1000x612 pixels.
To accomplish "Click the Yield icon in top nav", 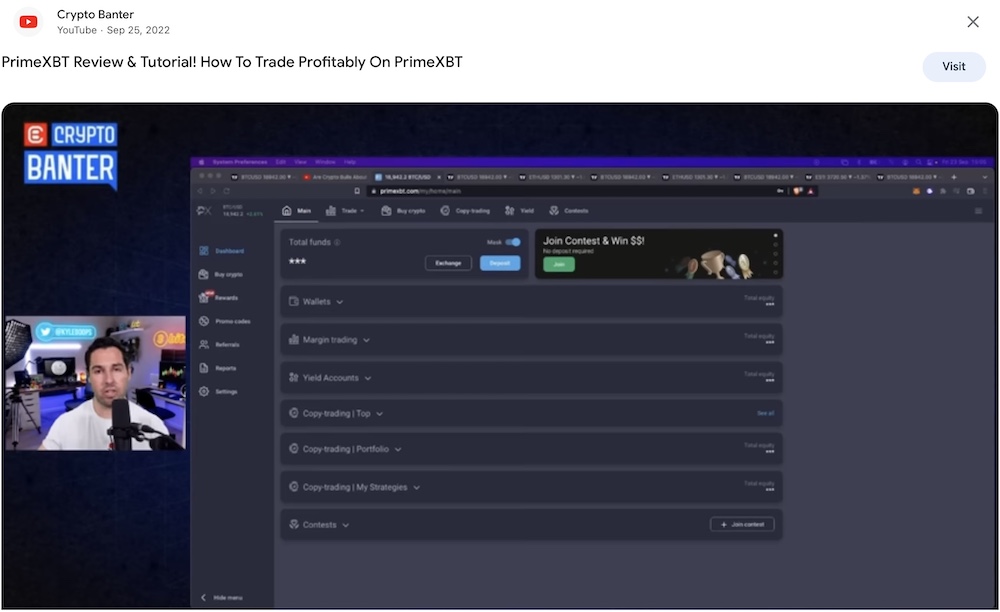I will [x=510, y=210].
